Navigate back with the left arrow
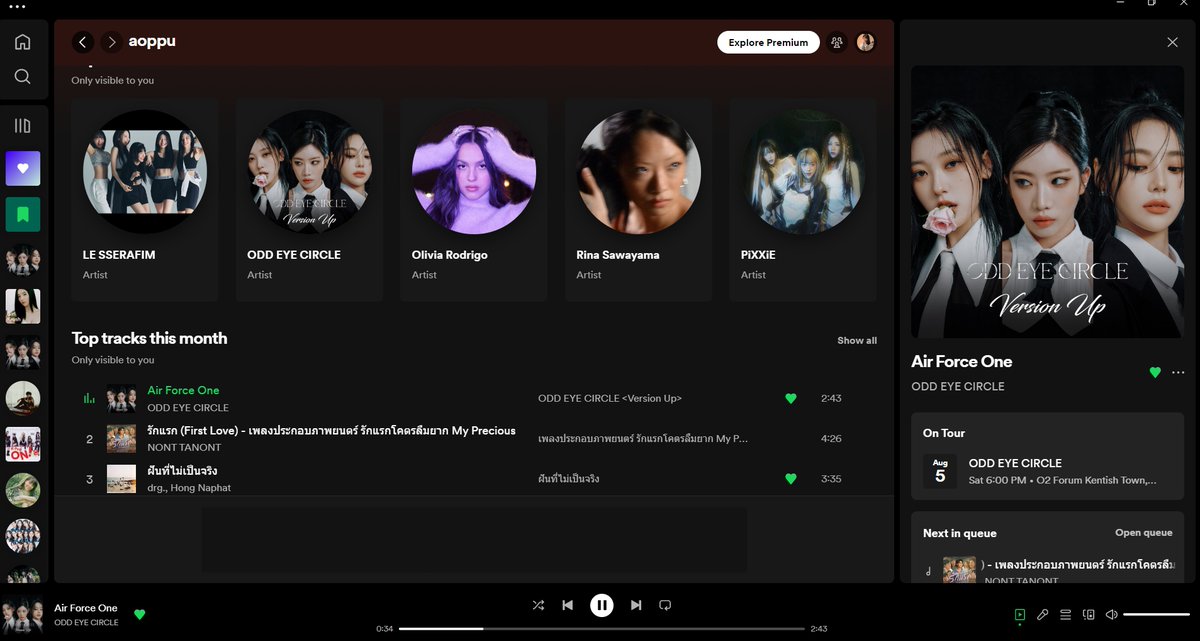 83,42
